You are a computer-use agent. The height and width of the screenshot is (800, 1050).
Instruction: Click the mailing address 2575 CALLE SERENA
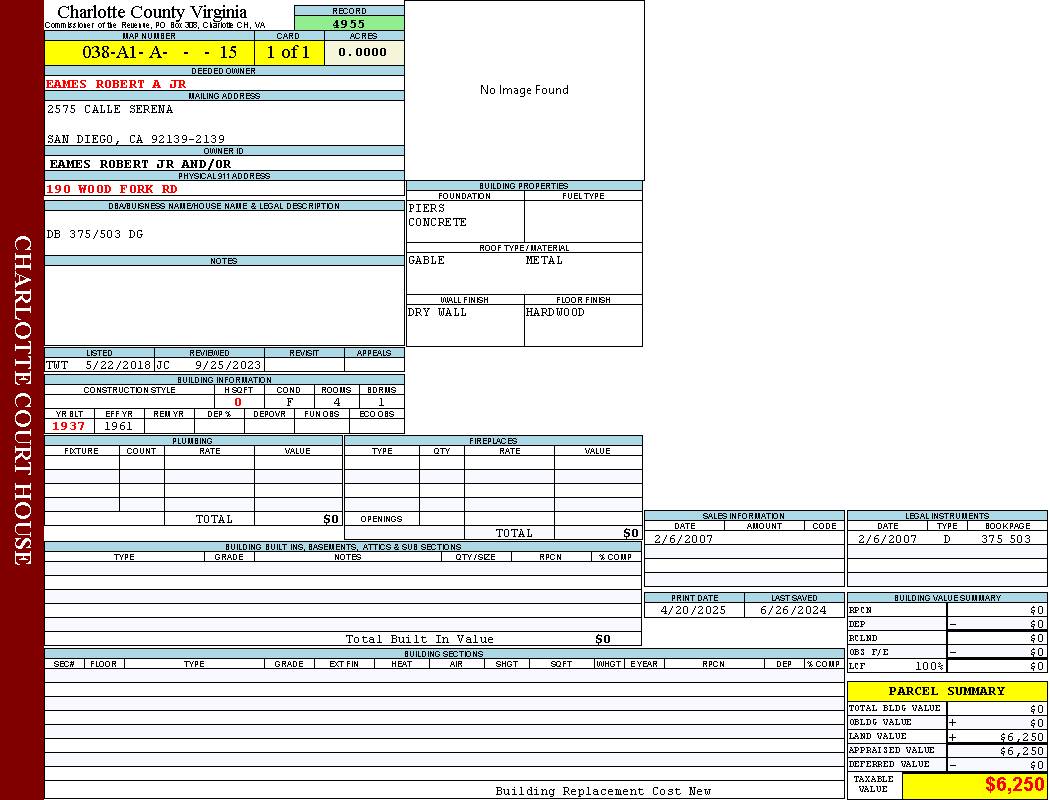tap(110, 109)
